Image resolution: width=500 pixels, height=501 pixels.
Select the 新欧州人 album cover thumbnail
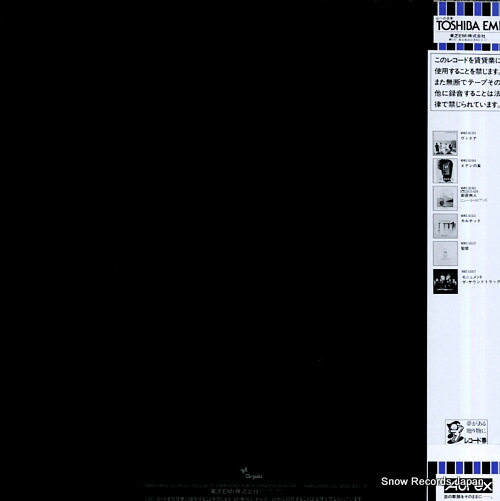445,198
